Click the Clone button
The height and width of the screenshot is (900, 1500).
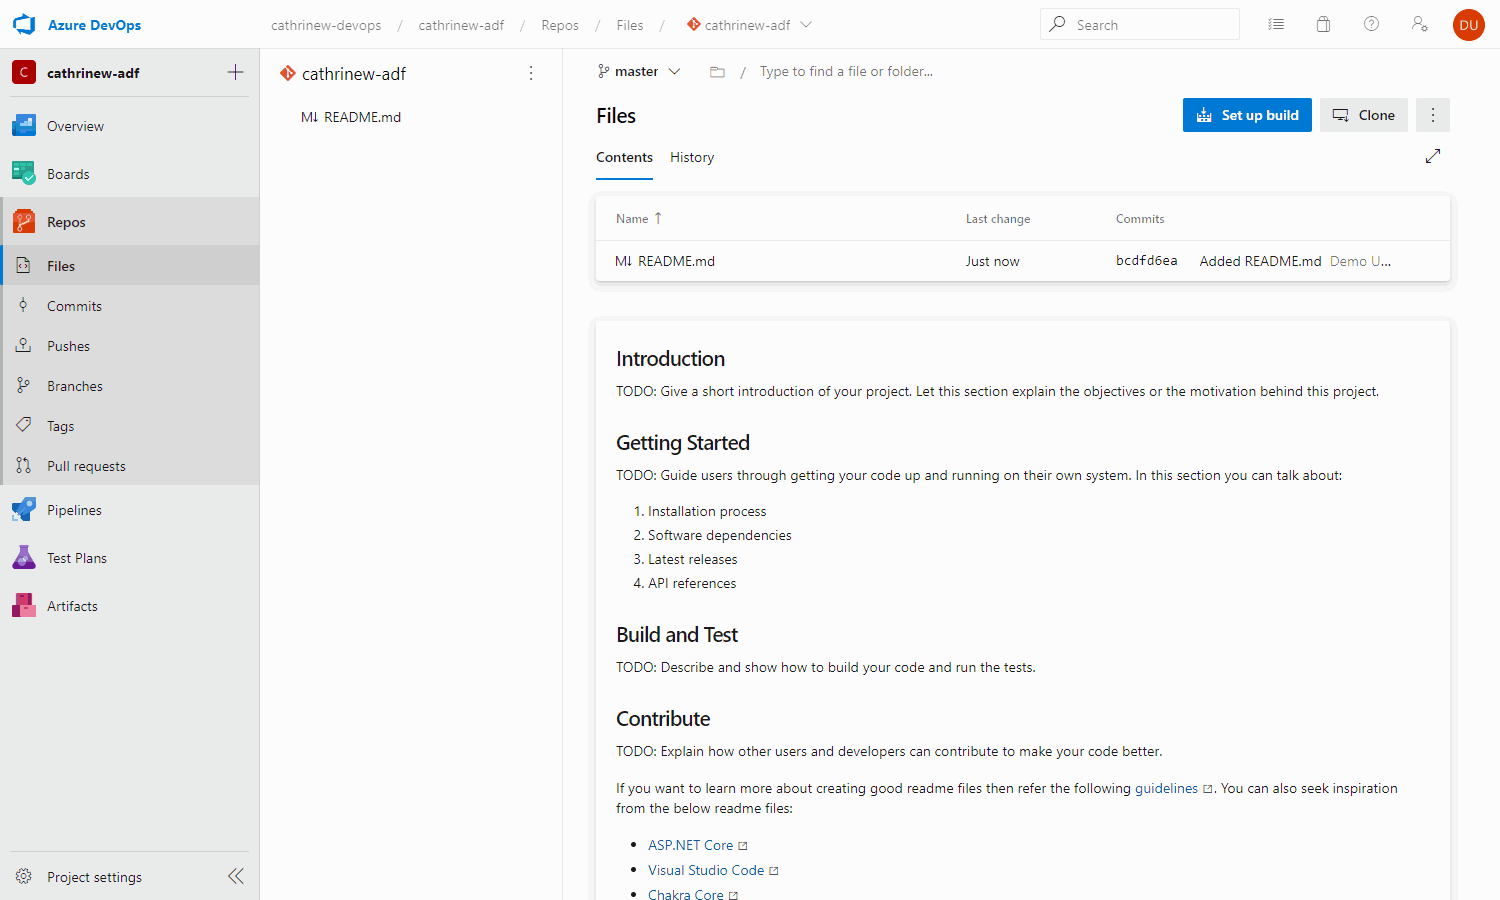(x=1363, y=115)
